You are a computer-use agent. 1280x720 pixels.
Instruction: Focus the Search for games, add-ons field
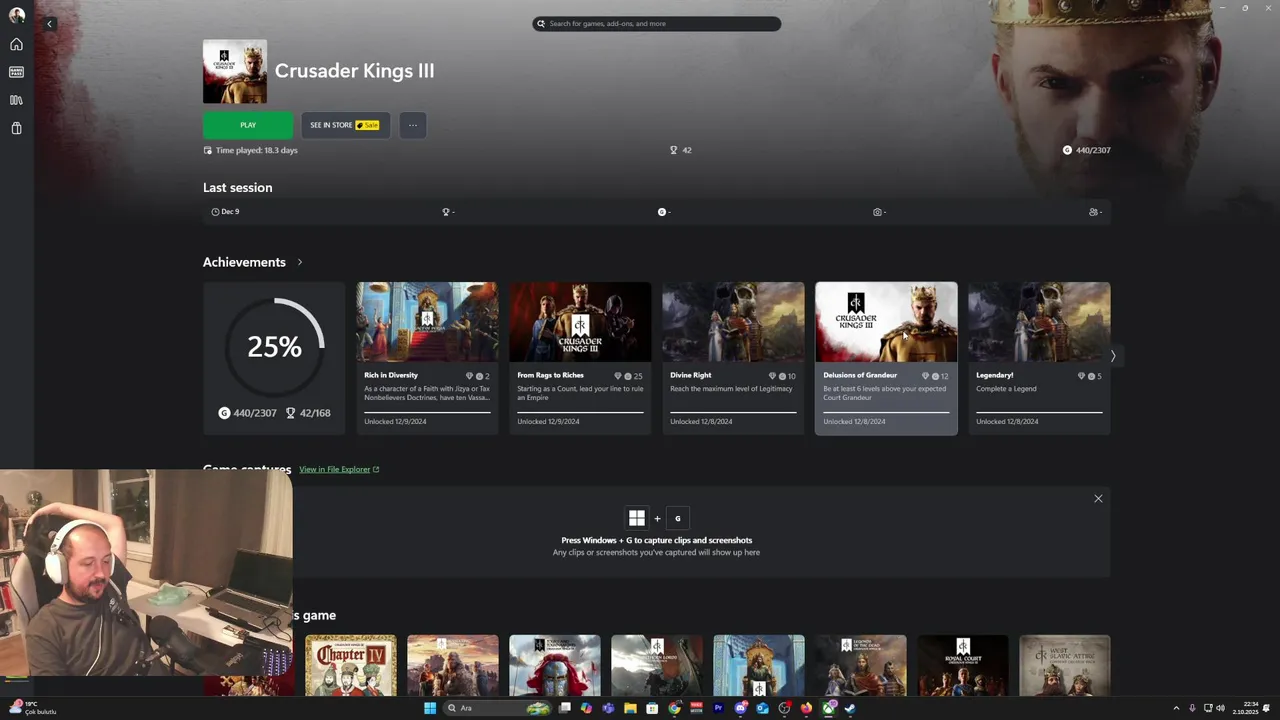pos(656,23)
